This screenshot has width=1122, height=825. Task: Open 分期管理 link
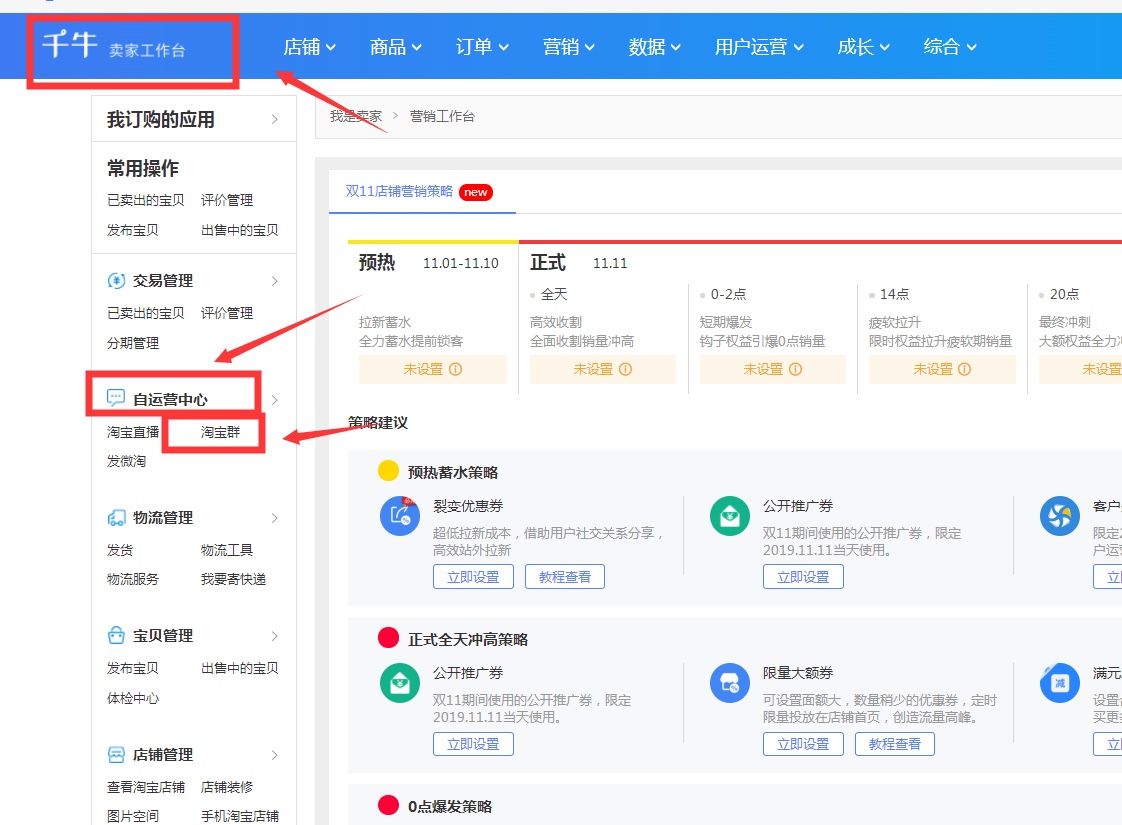132,343
